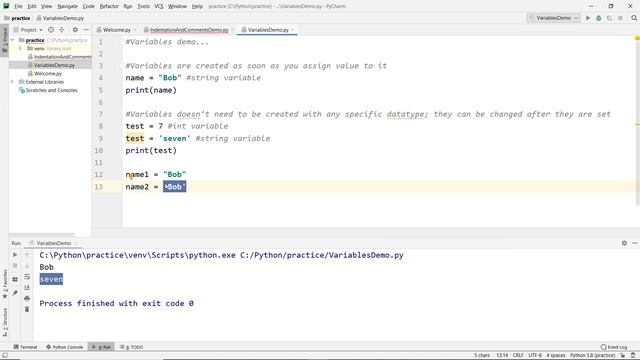Screen dimensions: 640x360
Task: Open the TODO tool window
Action: tap(131, 347)
